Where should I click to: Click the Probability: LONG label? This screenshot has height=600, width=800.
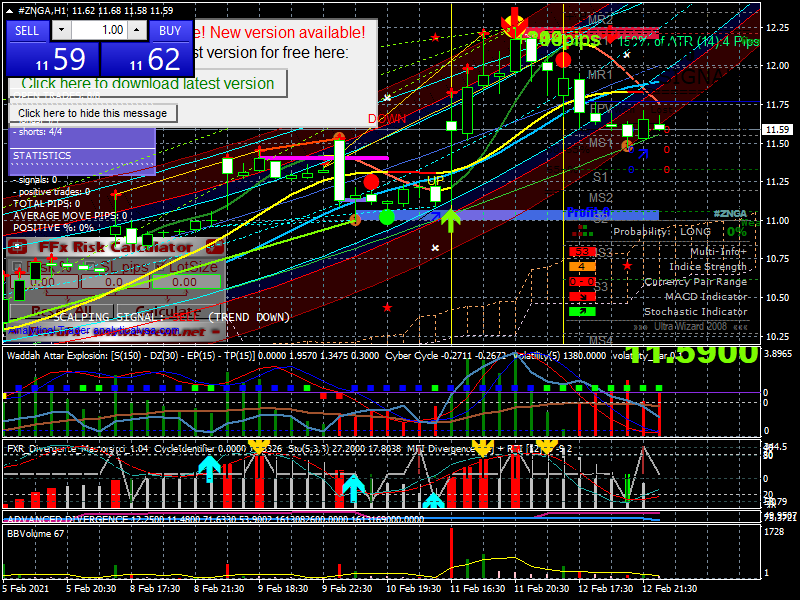point(662,232)
